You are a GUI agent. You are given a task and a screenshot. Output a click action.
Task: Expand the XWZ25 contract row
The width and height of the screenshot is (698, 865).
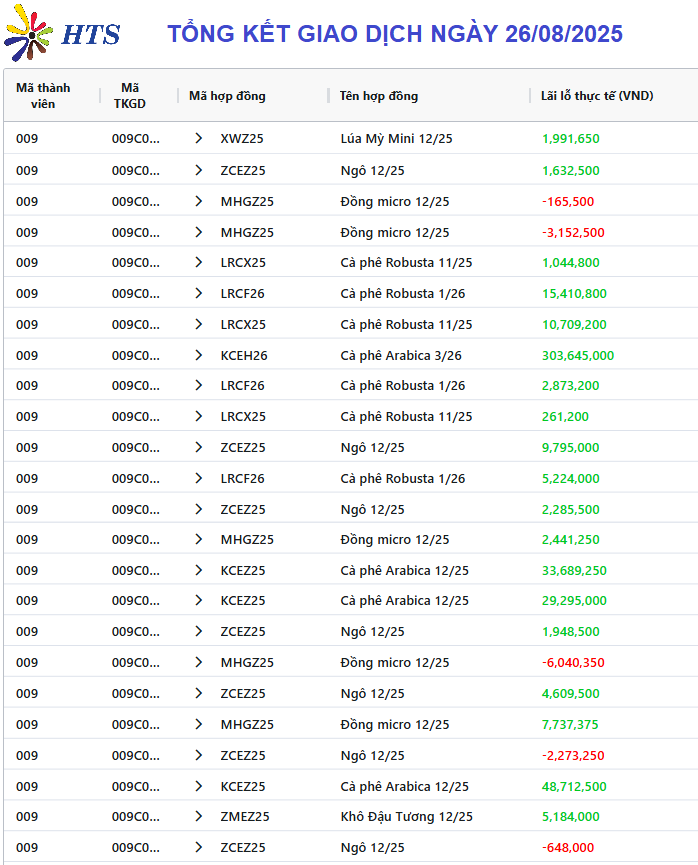(x=199, y=138)
